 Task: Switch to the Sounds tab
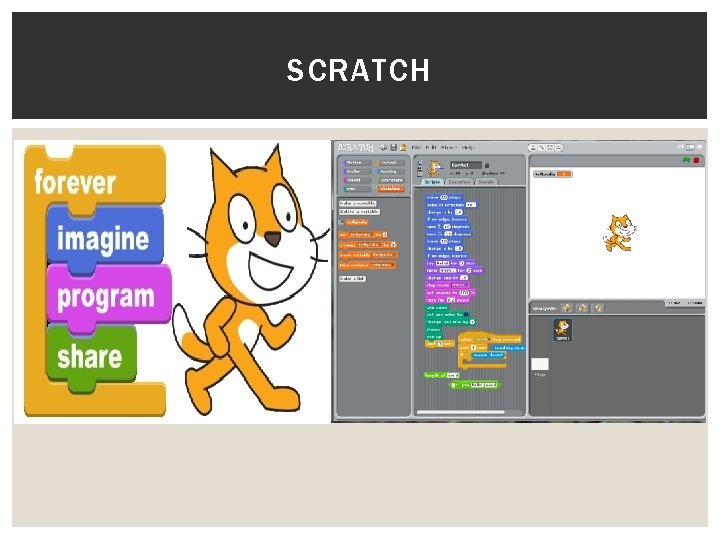(486, 182)
